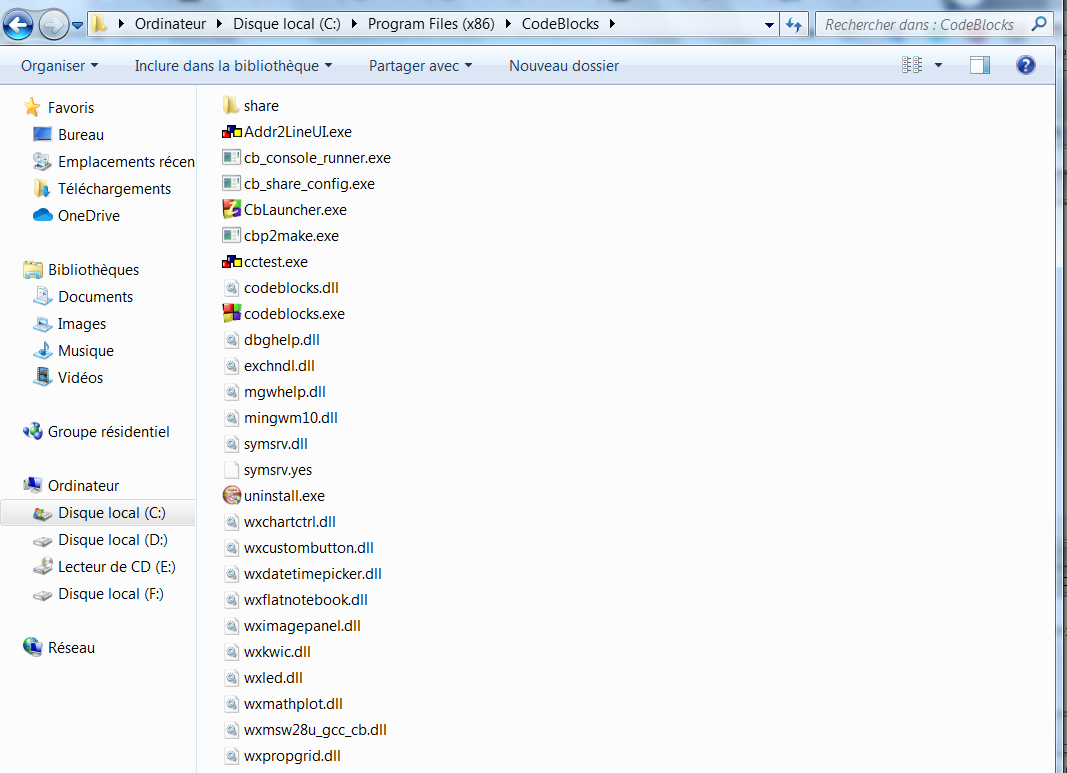Go back with the navigation arrow
The image size is (1067, 773).
18,24
